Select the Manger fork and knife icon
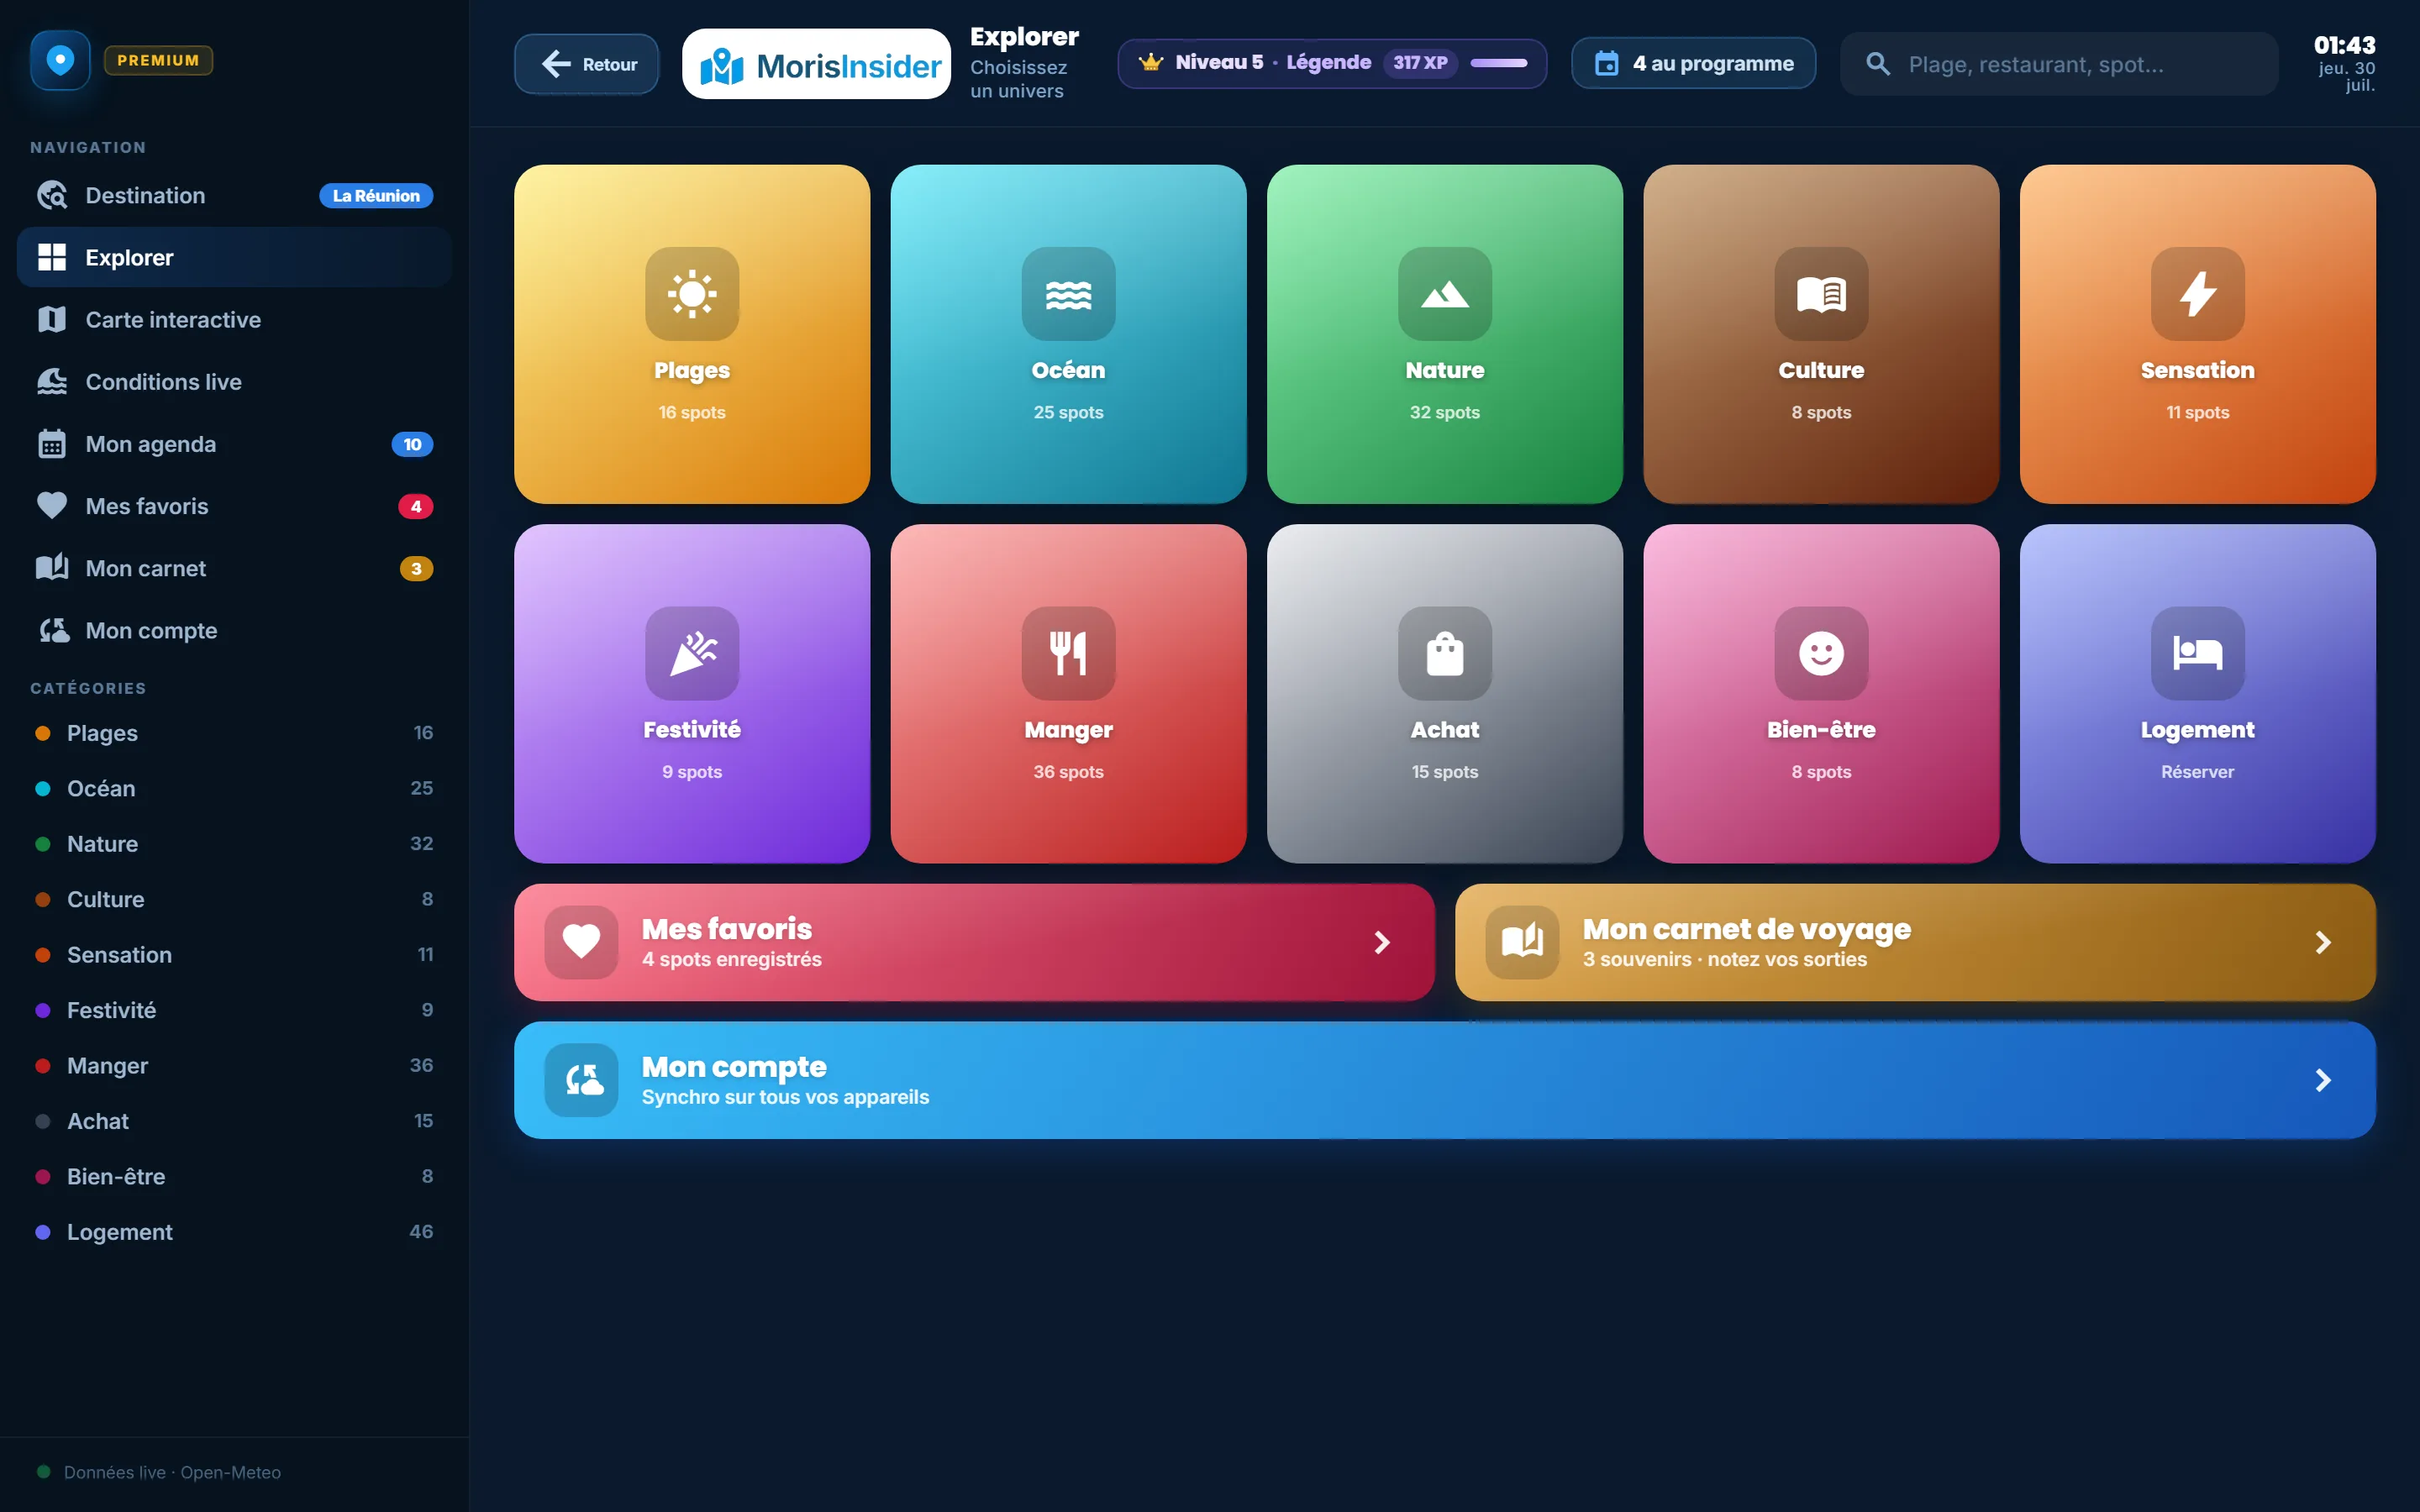Screen dimensions: 2420x1512 (x=1068, y=653)
